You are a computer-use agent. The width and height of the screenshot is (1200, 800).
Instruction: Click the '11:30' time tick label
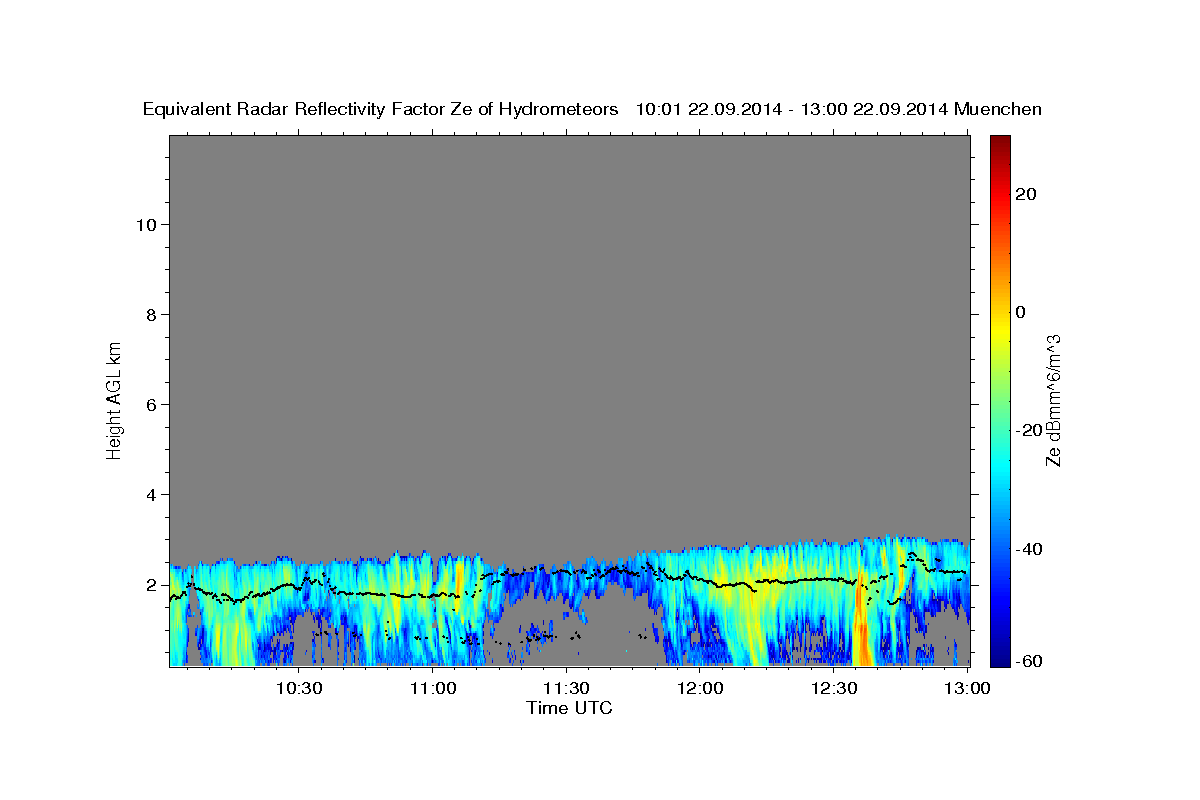(x=566, y=688)
